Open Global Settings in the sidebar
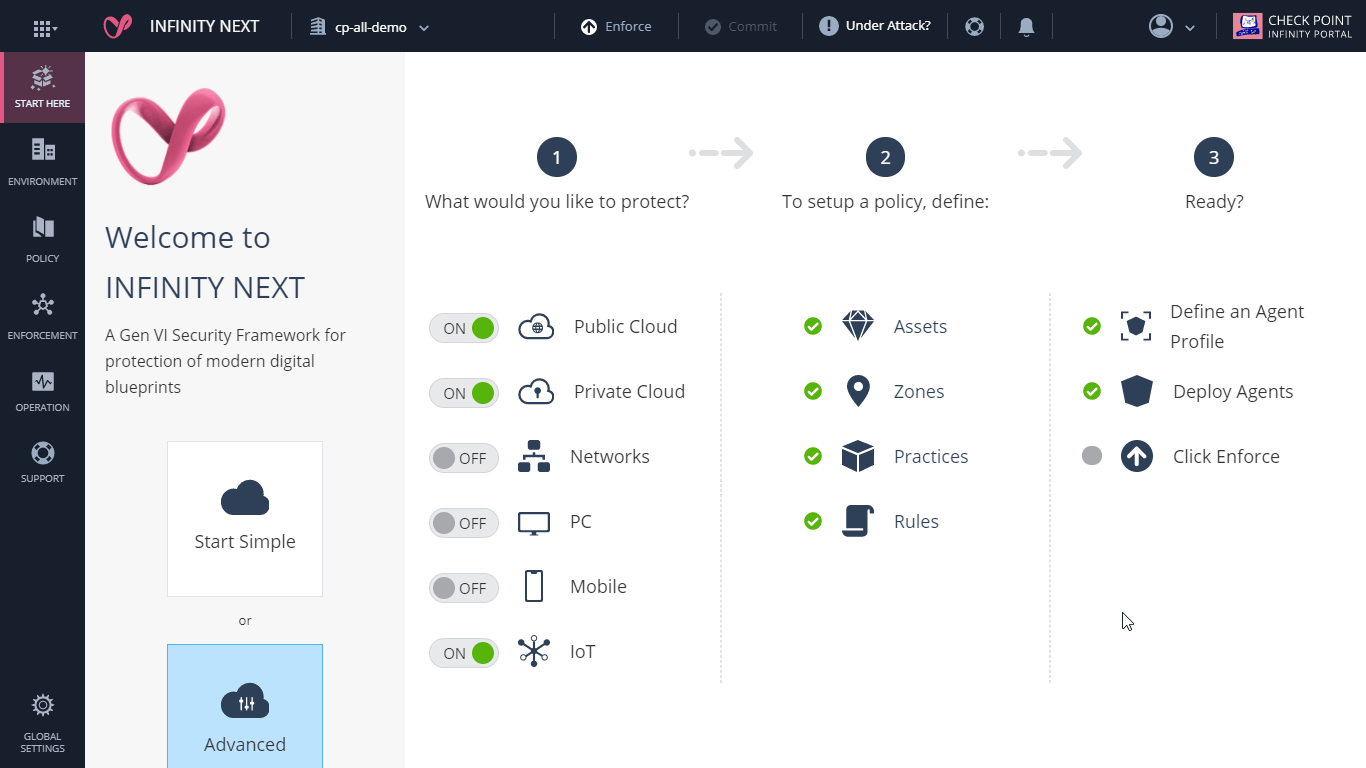 [43, 723]
